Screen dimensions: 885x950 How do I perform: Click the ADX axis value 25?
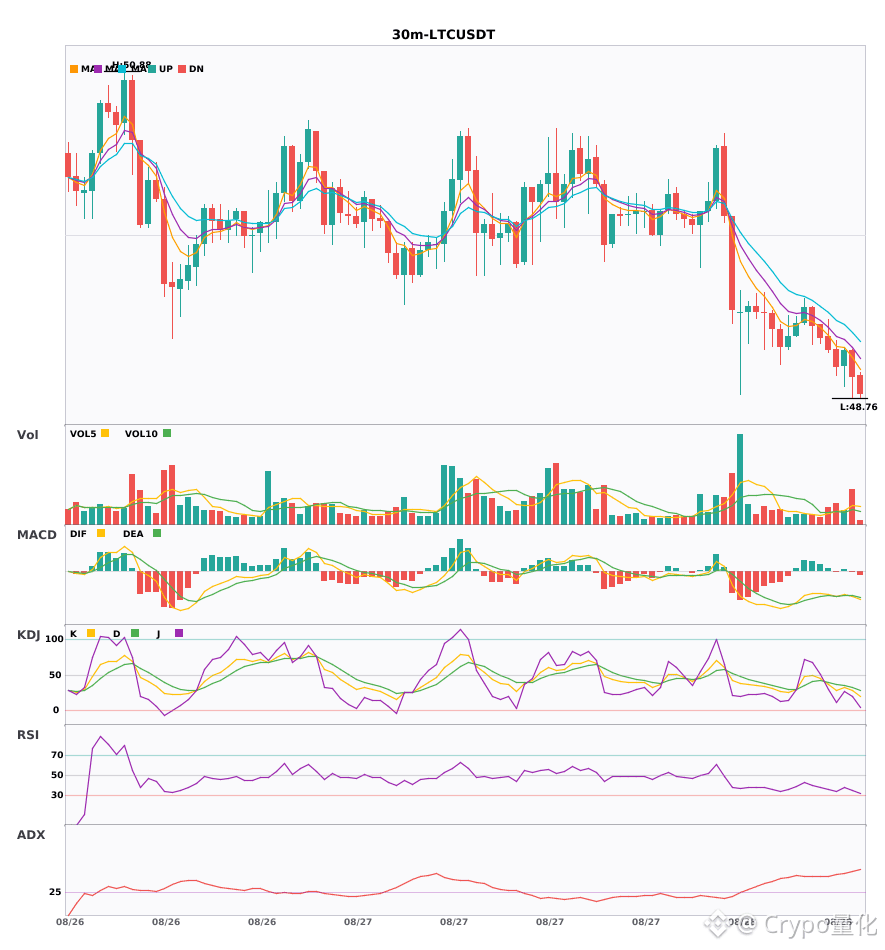(55, 892)
